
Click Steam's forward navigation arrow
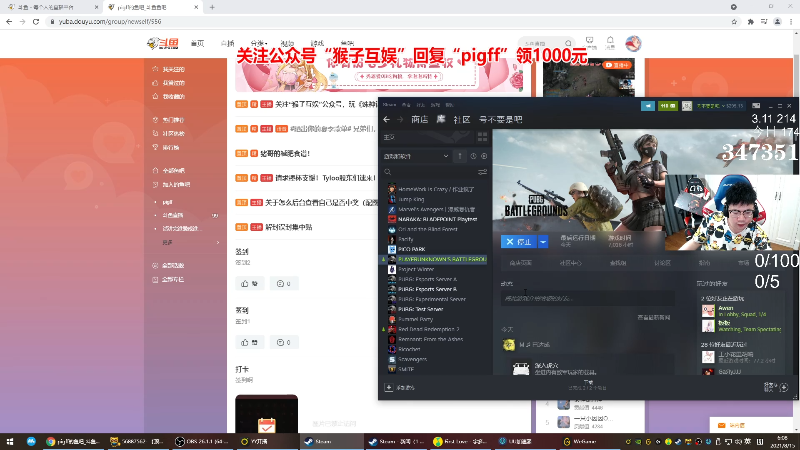[x=400, y=119]
